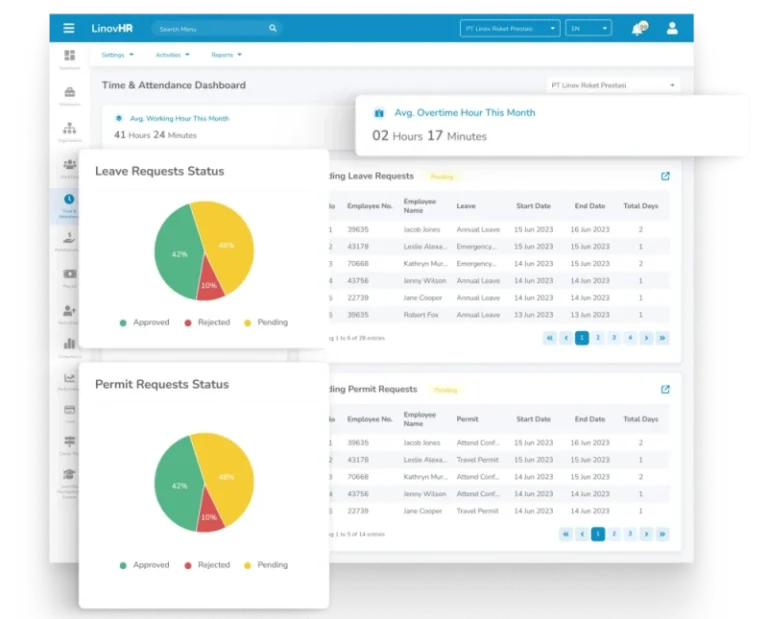Open the Settings menu
The width and height of the screenshot is (768, 619).
click(117, 55)
